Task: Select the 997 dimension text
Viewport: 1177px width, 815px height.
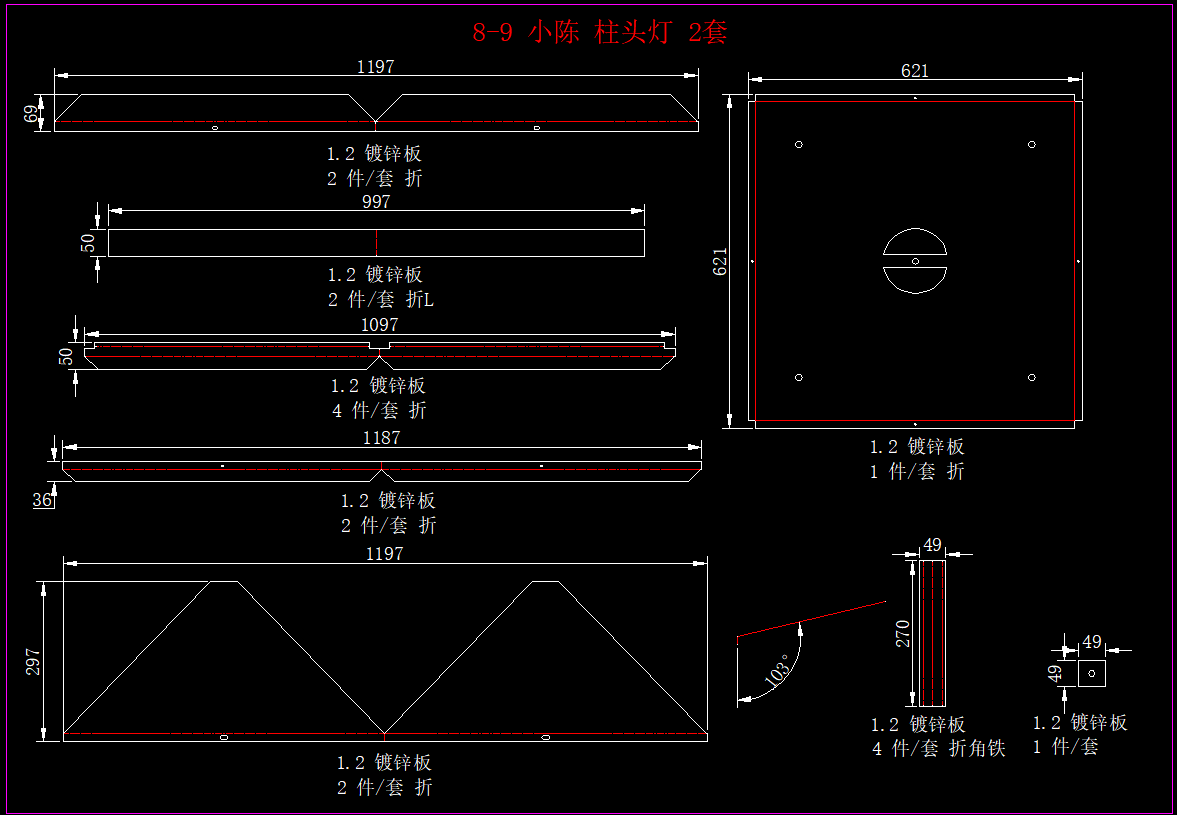Action: (x=375, y=202)
